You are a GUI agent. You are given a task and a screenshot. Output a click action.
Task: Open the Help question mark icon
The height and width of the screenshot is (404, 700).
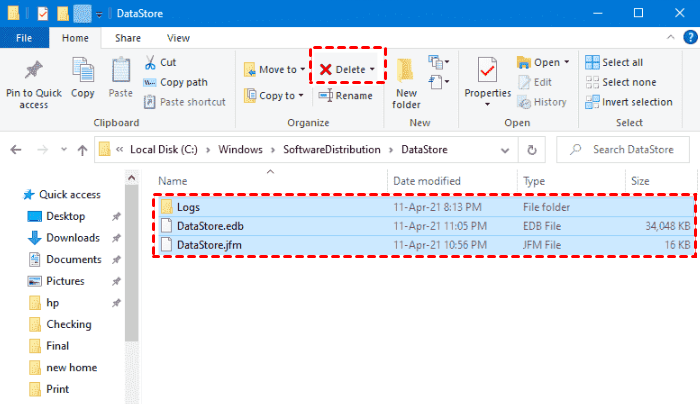click(690, 37)
